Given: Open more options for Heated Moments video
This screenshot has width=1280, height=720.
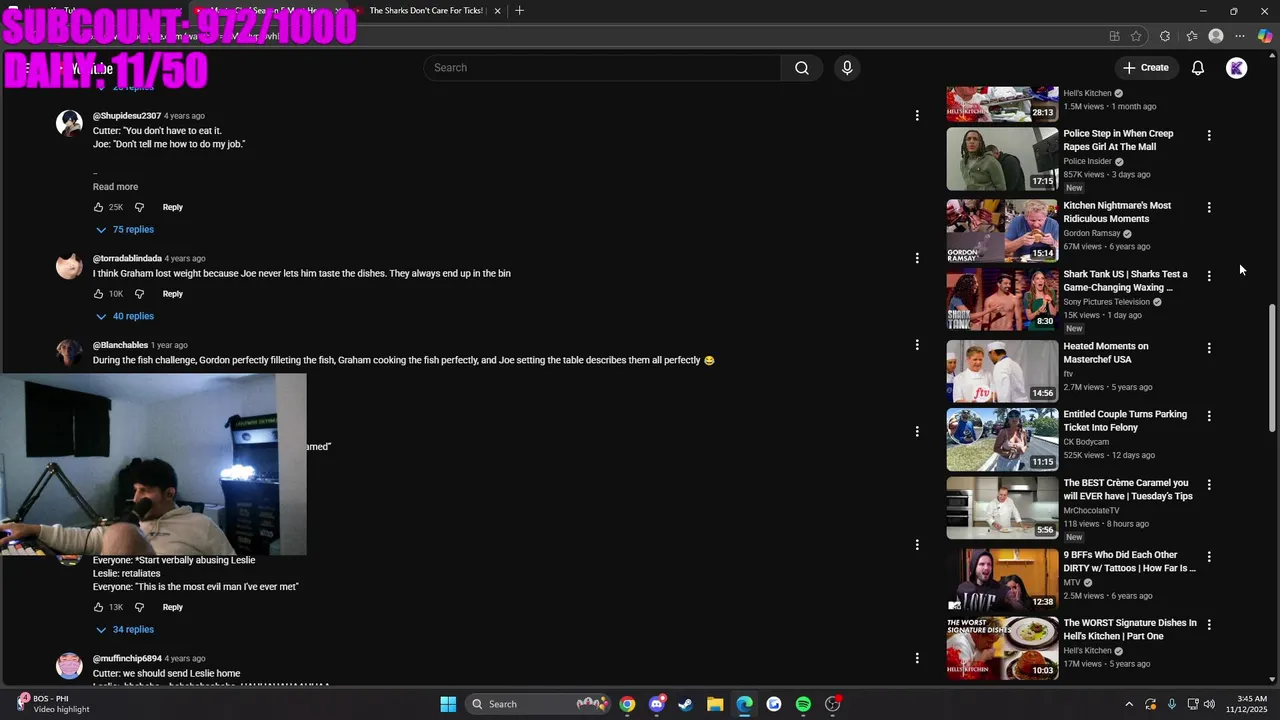Looking at the screenshot, I should tap(1209, 348).
